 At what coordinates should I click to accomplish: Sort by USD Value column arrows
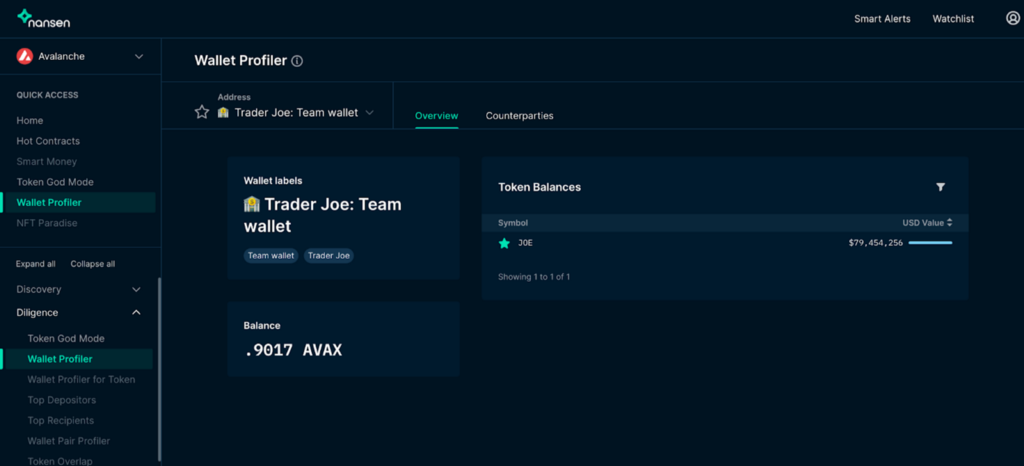pyautogui.click(x=949, y=223)
